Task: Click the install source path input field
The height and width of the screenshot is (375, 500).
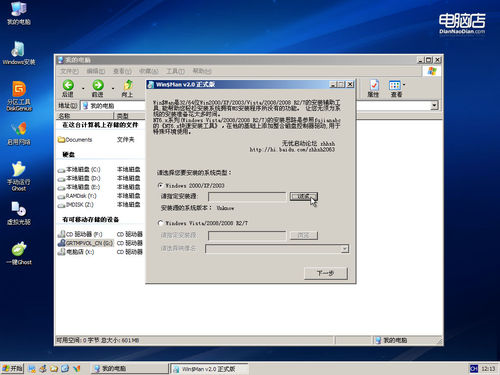Action: point(247,197)
